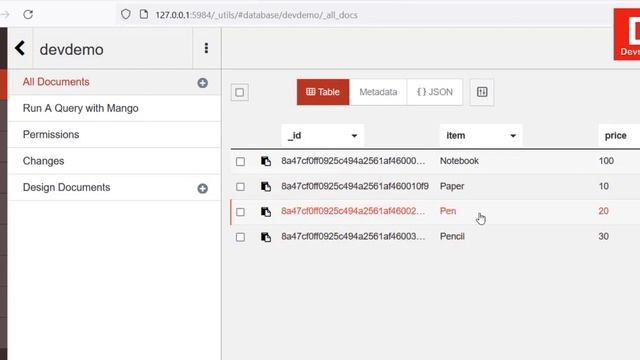Viewport: 640px width, 360px height.
Task: Open the Pencil document ID 8a47...af46003...
Action: point(353,236)
